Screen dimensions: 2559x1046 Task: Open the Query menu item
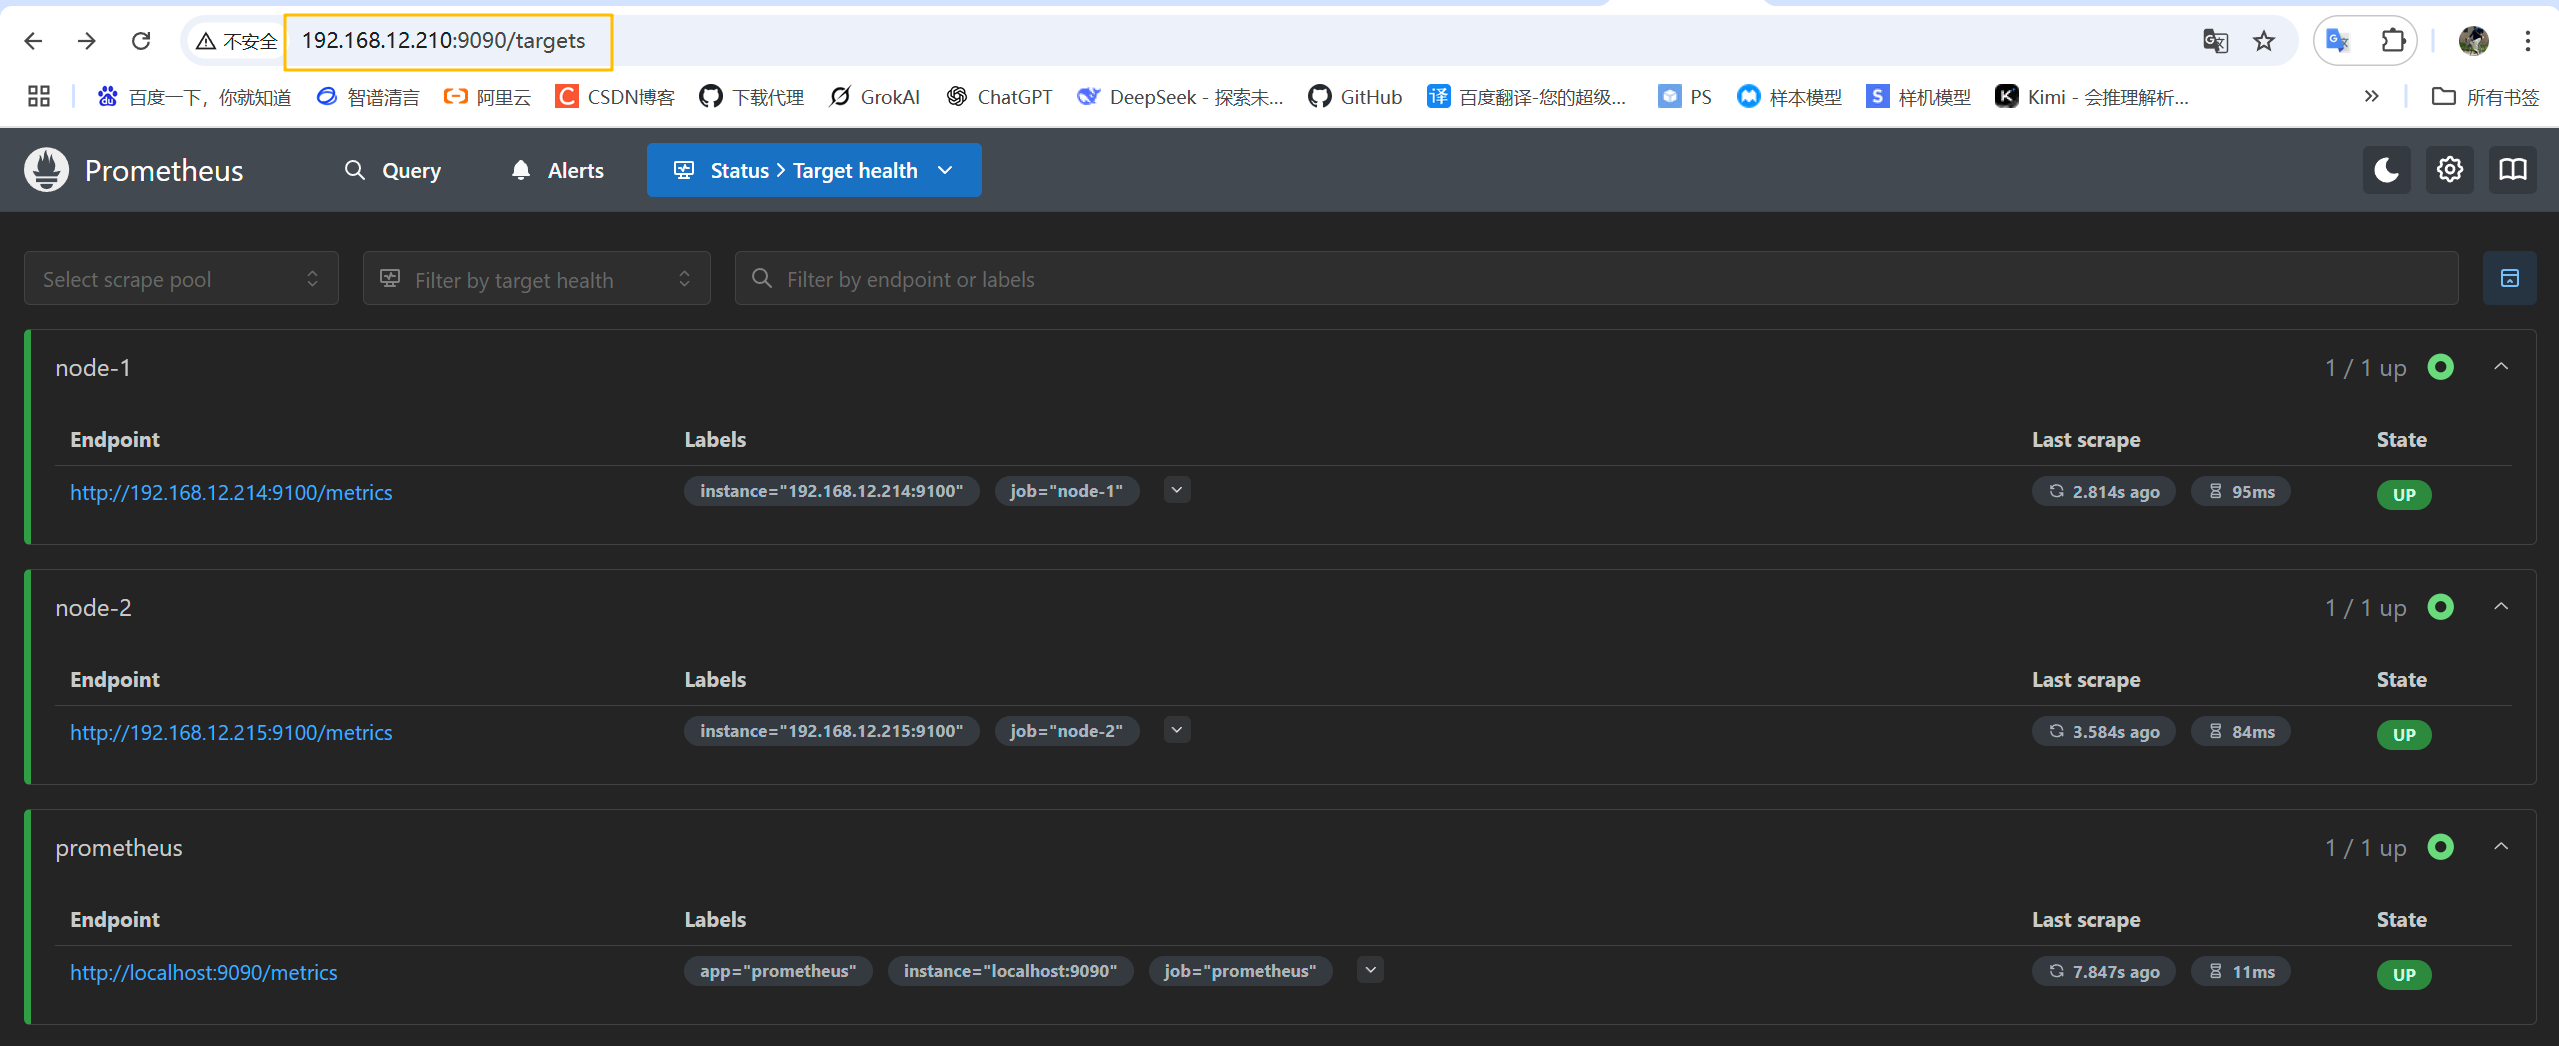393,170
